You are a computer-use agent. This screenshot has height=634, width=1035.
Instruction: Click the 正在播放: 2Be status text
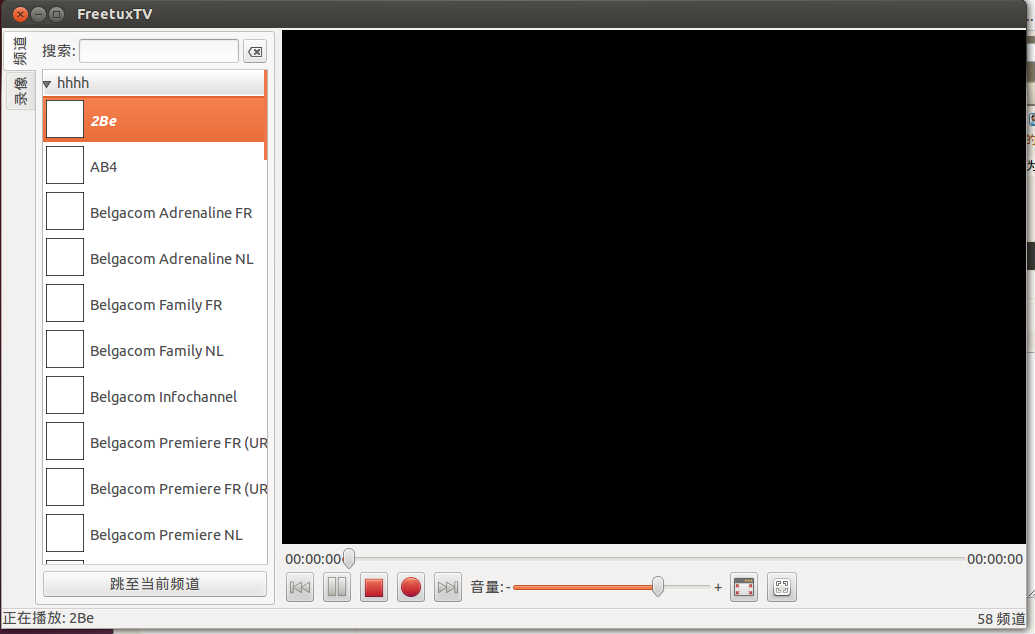(x=48, y=618)
